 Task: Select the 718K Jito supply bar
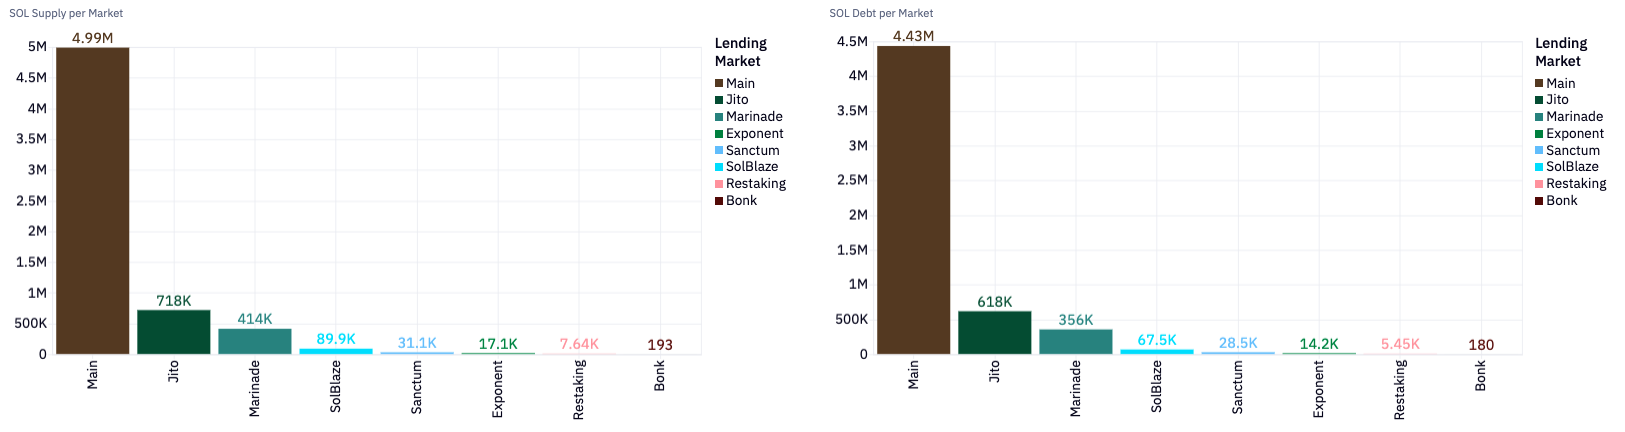174,332
